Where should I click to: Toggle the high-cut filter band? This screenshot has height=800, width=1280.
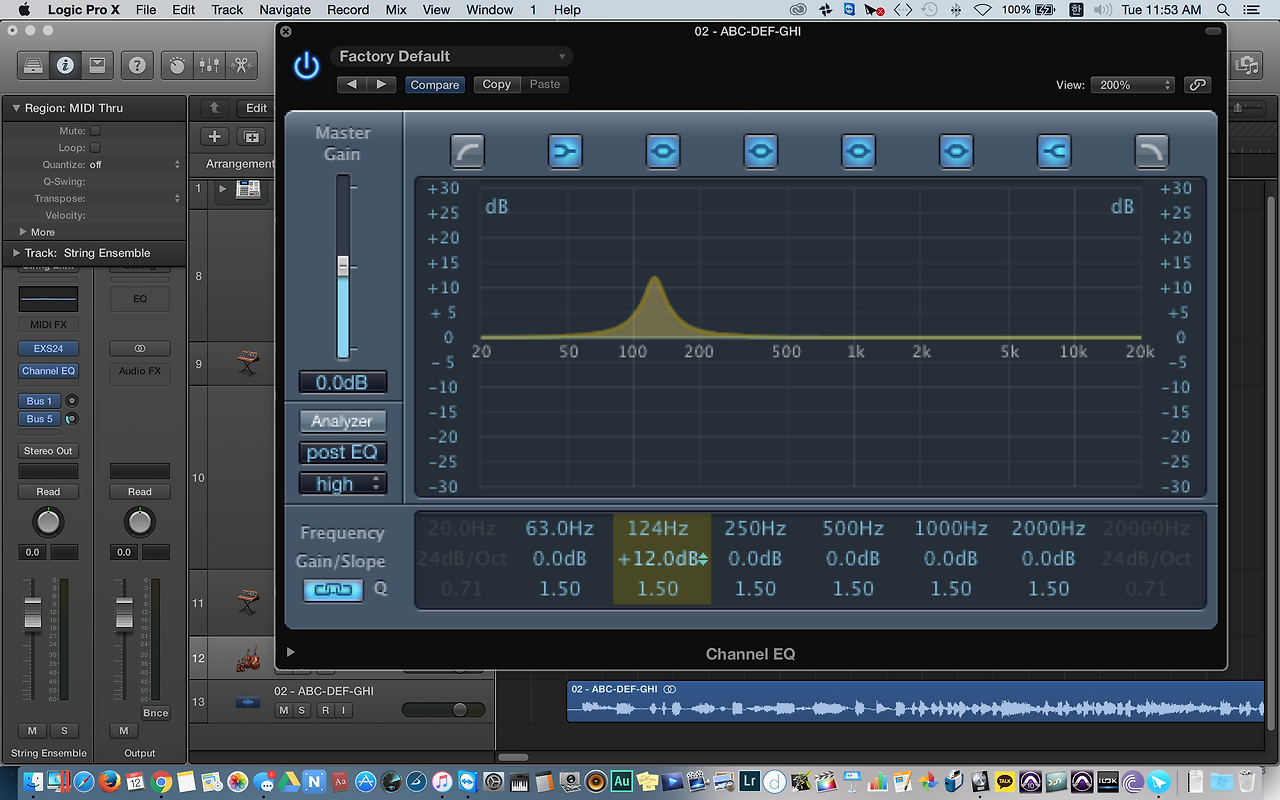coord(1152,151)
